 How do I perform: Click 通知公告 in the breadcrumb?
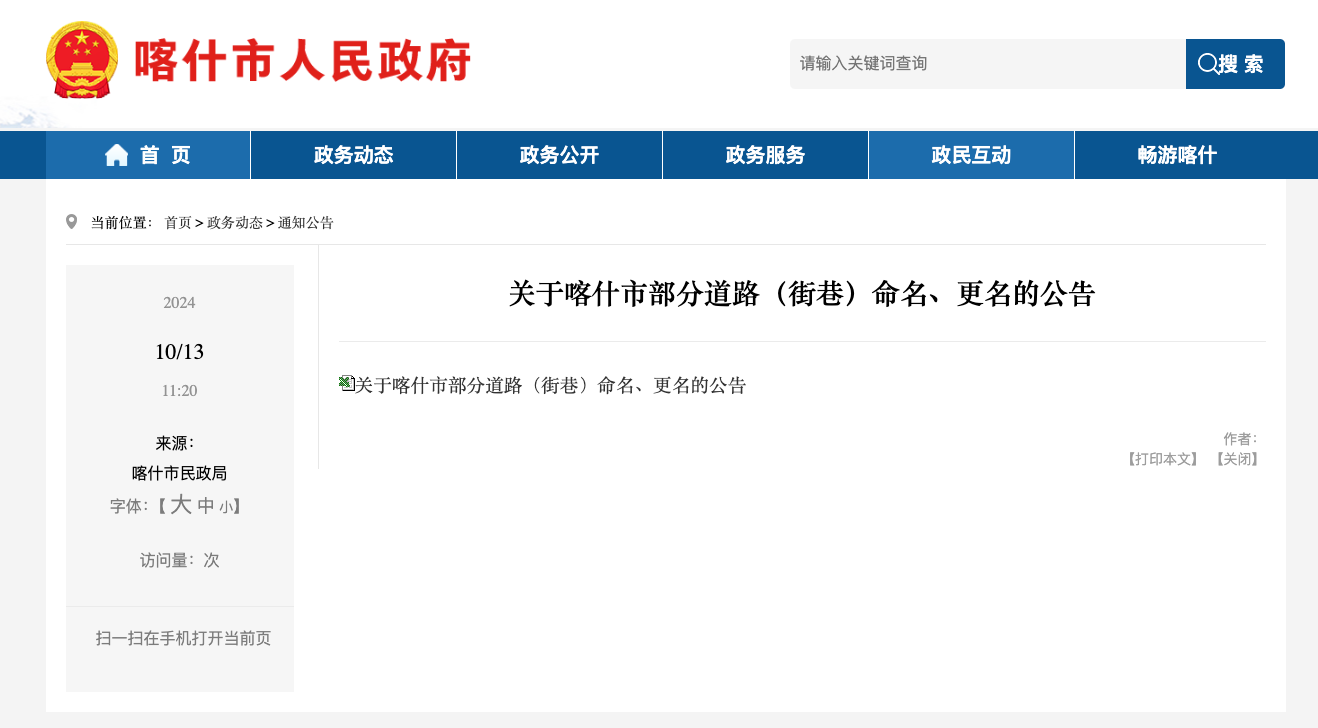click(x=306, y=223)
